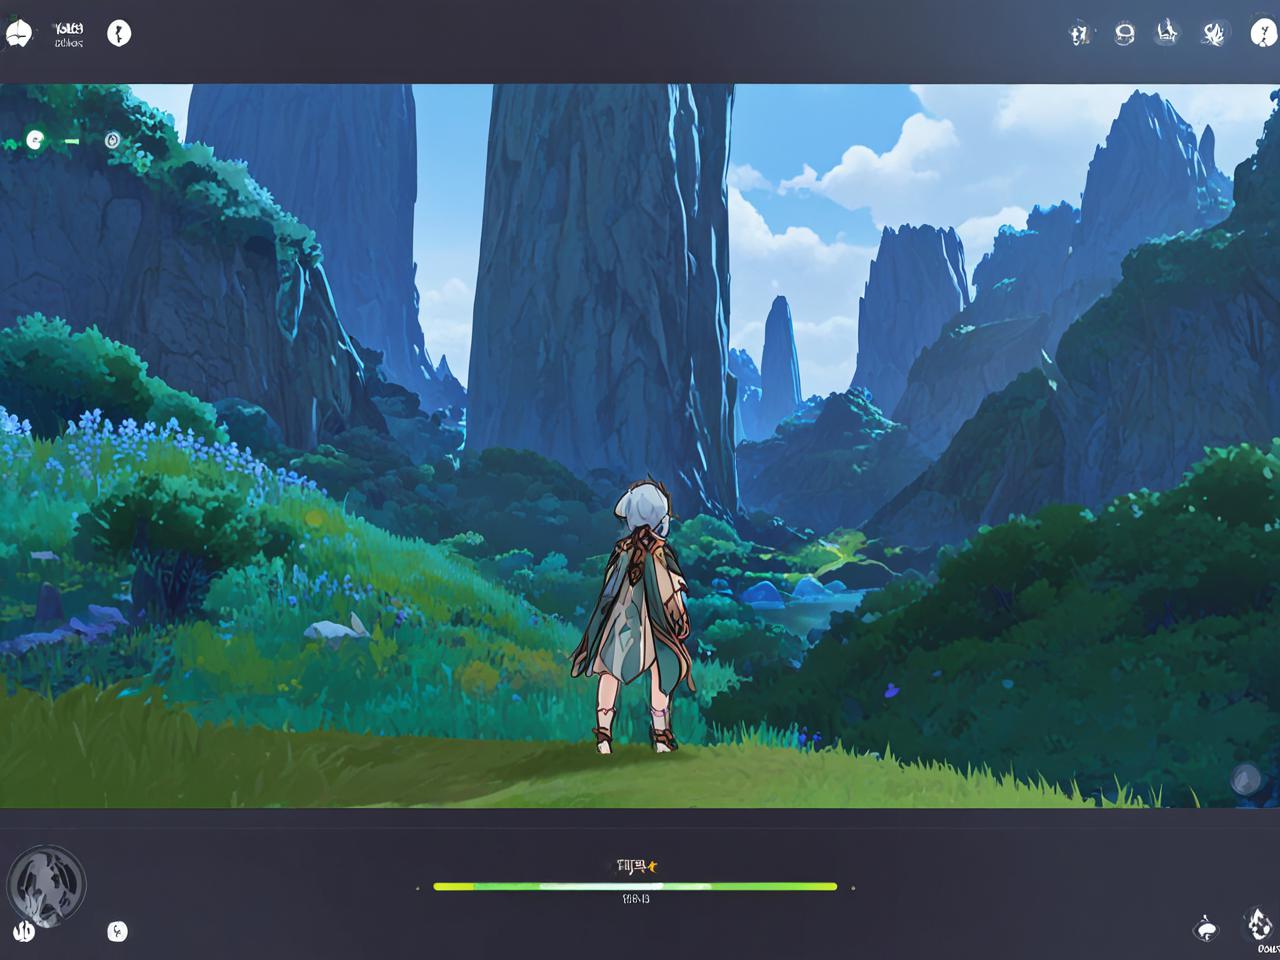Click the fourth icon in the top-right group
This screenshot has width=1280, height=960.
pos(1214,35)
